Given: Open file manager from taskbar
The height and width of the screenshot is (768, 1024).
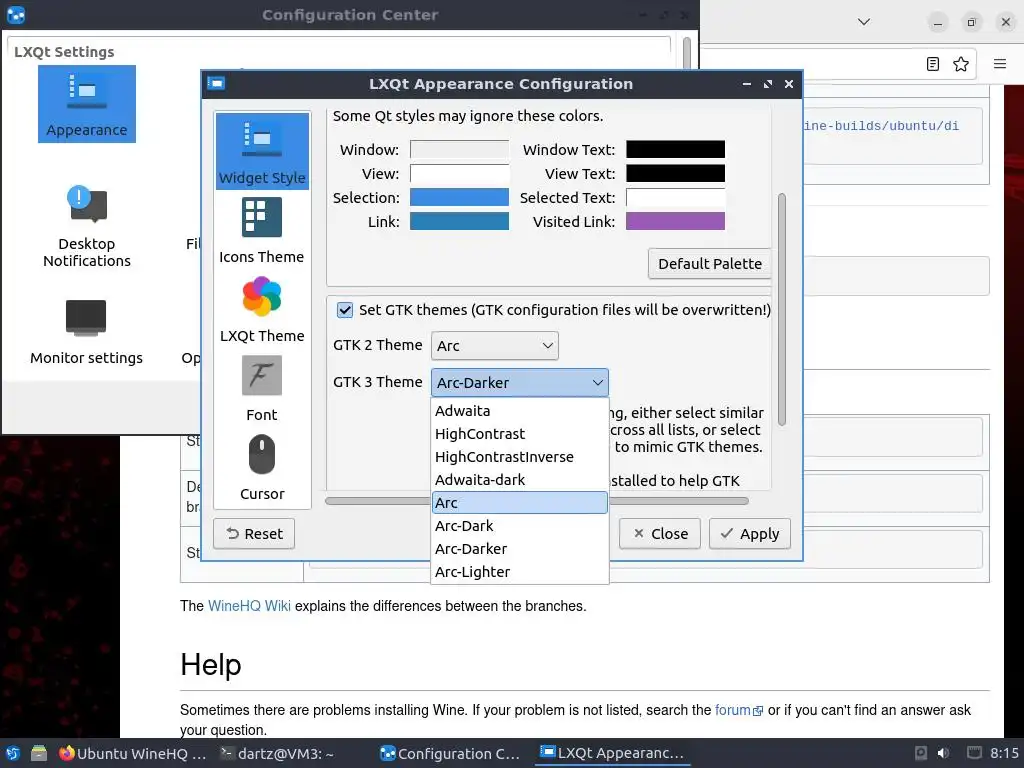Looking at the screenshot, I should pos(39,754).
